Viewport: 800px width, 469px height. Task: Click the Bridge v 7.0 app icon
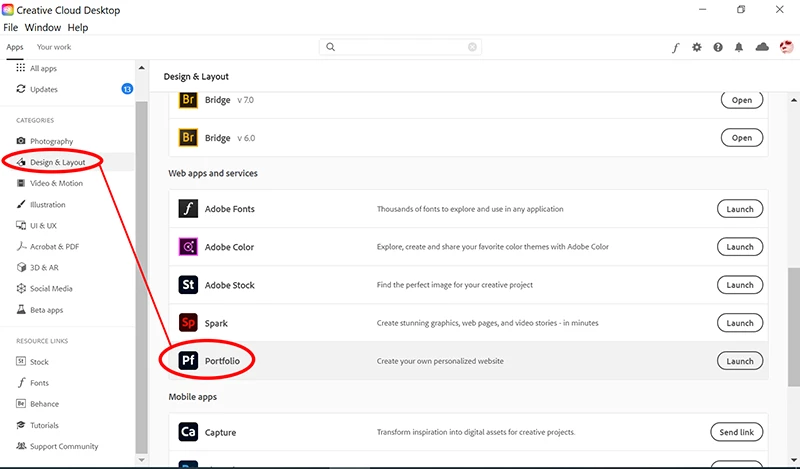click(188, 100)
